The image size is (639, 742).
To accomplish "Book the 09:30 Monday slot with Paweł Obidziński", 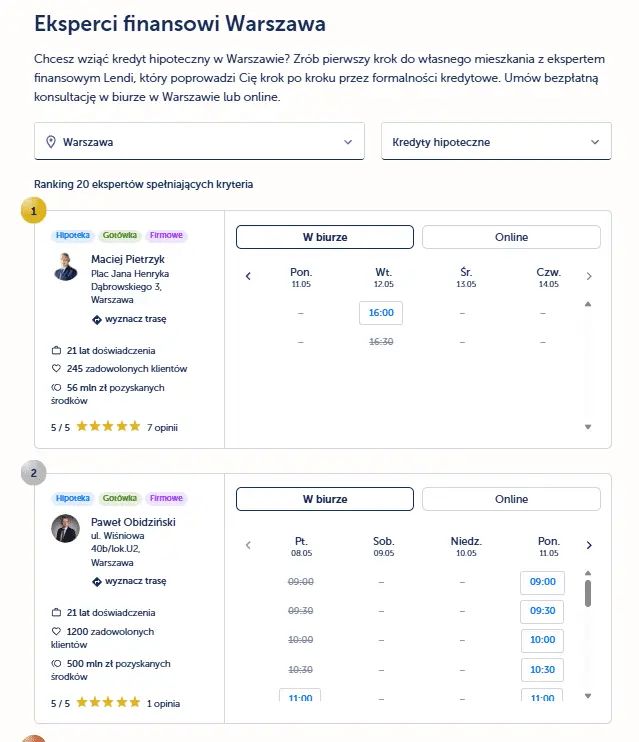I will (542, 611).
